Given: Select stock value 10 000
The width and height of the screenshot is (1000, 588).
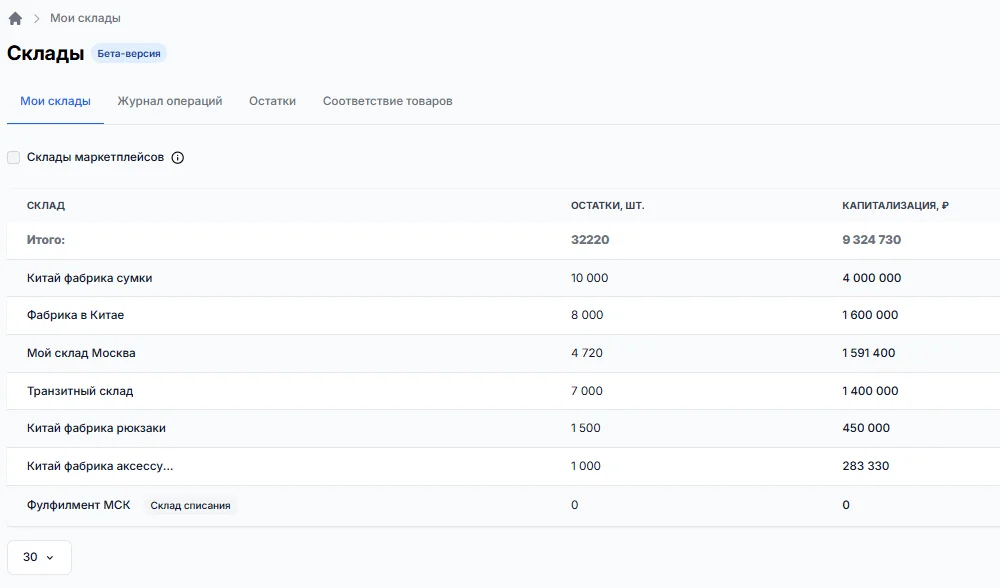Looking at the screenshot, I should [x=589, y=278].
